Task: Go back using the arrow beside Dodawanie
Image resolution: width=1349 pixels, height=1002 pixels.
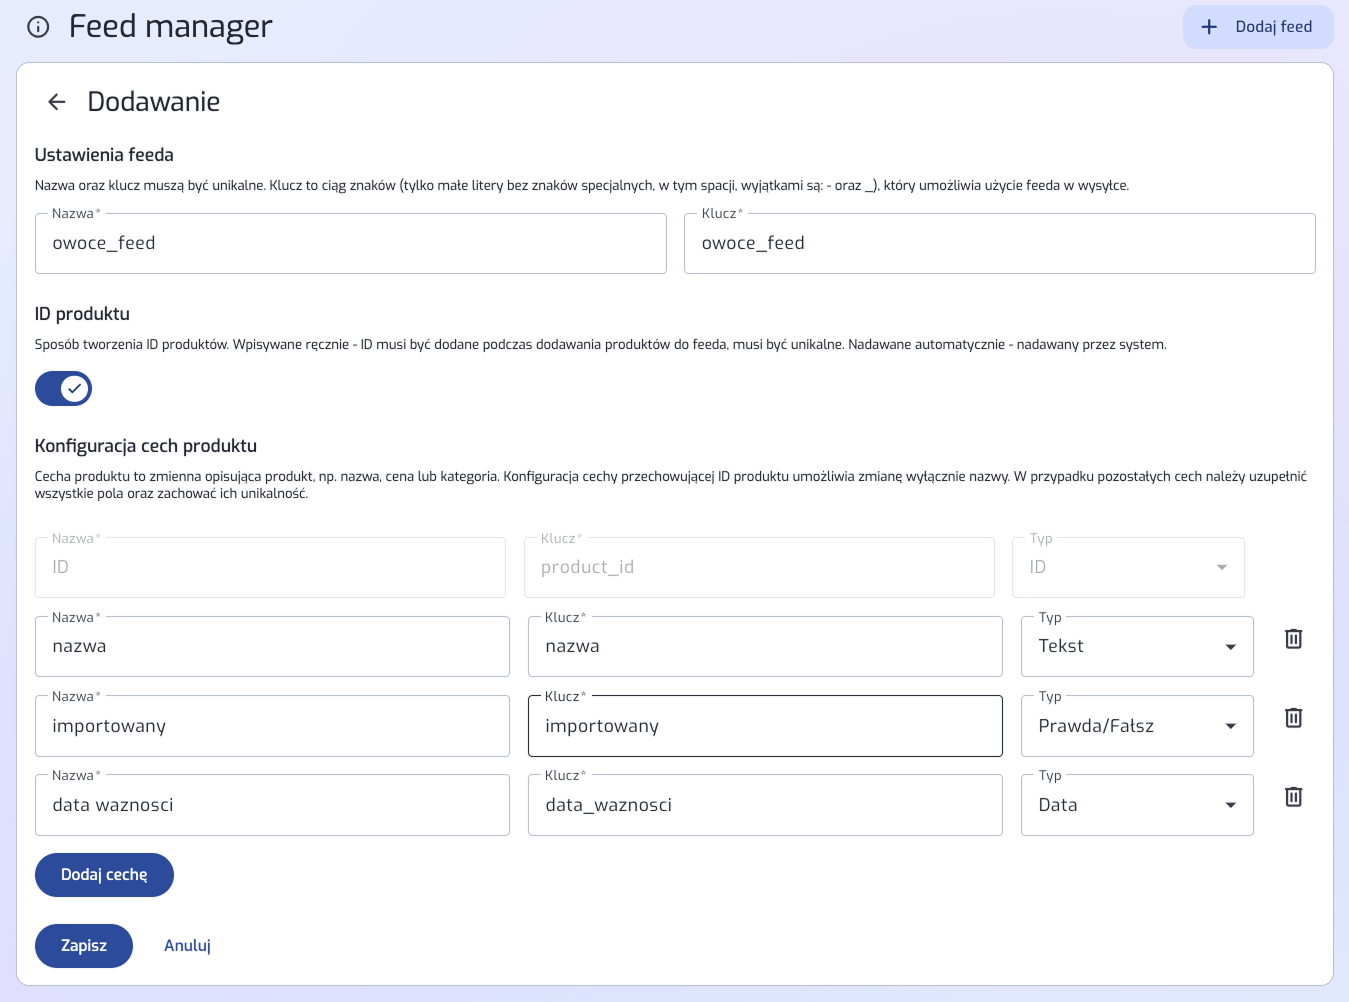Action: [x=57, y=102]
